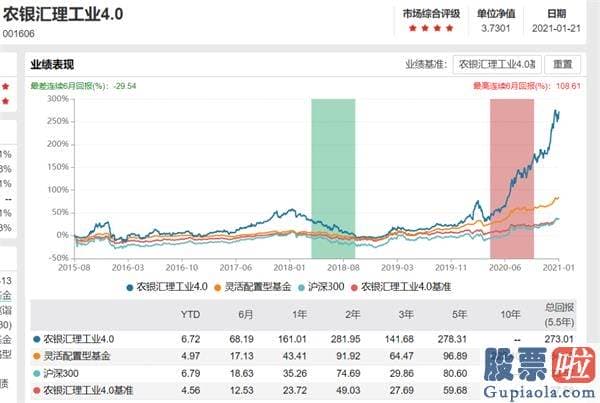Select the 10年 column header
Screen dimensions: 600x403
[x=510, y=315]
